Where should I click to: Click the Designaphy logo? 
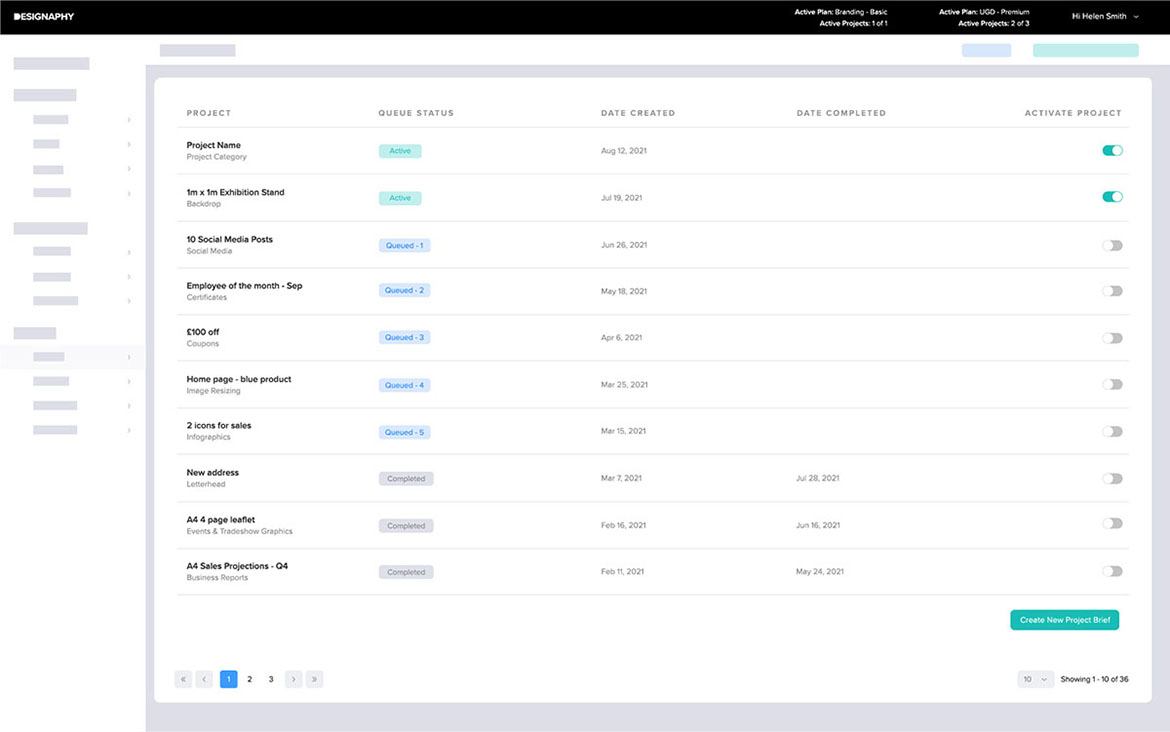coord(44,16)
